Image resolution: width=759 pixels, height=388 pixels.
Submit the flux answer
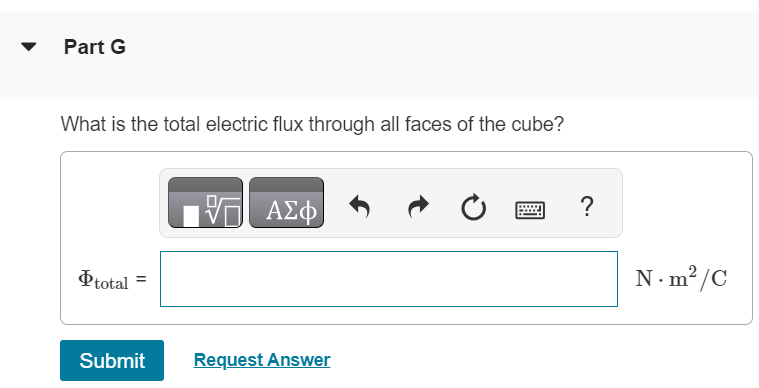coord(112,360)
